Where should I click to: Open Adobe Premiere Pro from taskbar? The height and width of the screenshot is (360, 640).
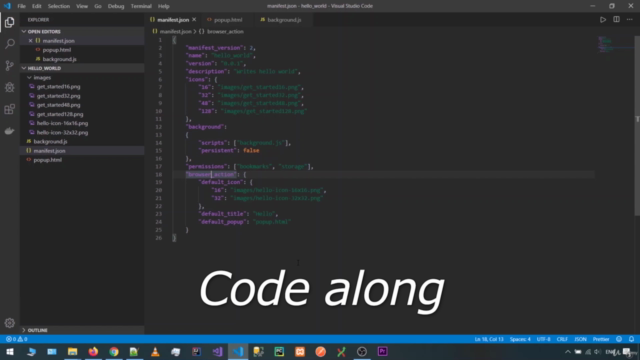(x=382, y=351)
